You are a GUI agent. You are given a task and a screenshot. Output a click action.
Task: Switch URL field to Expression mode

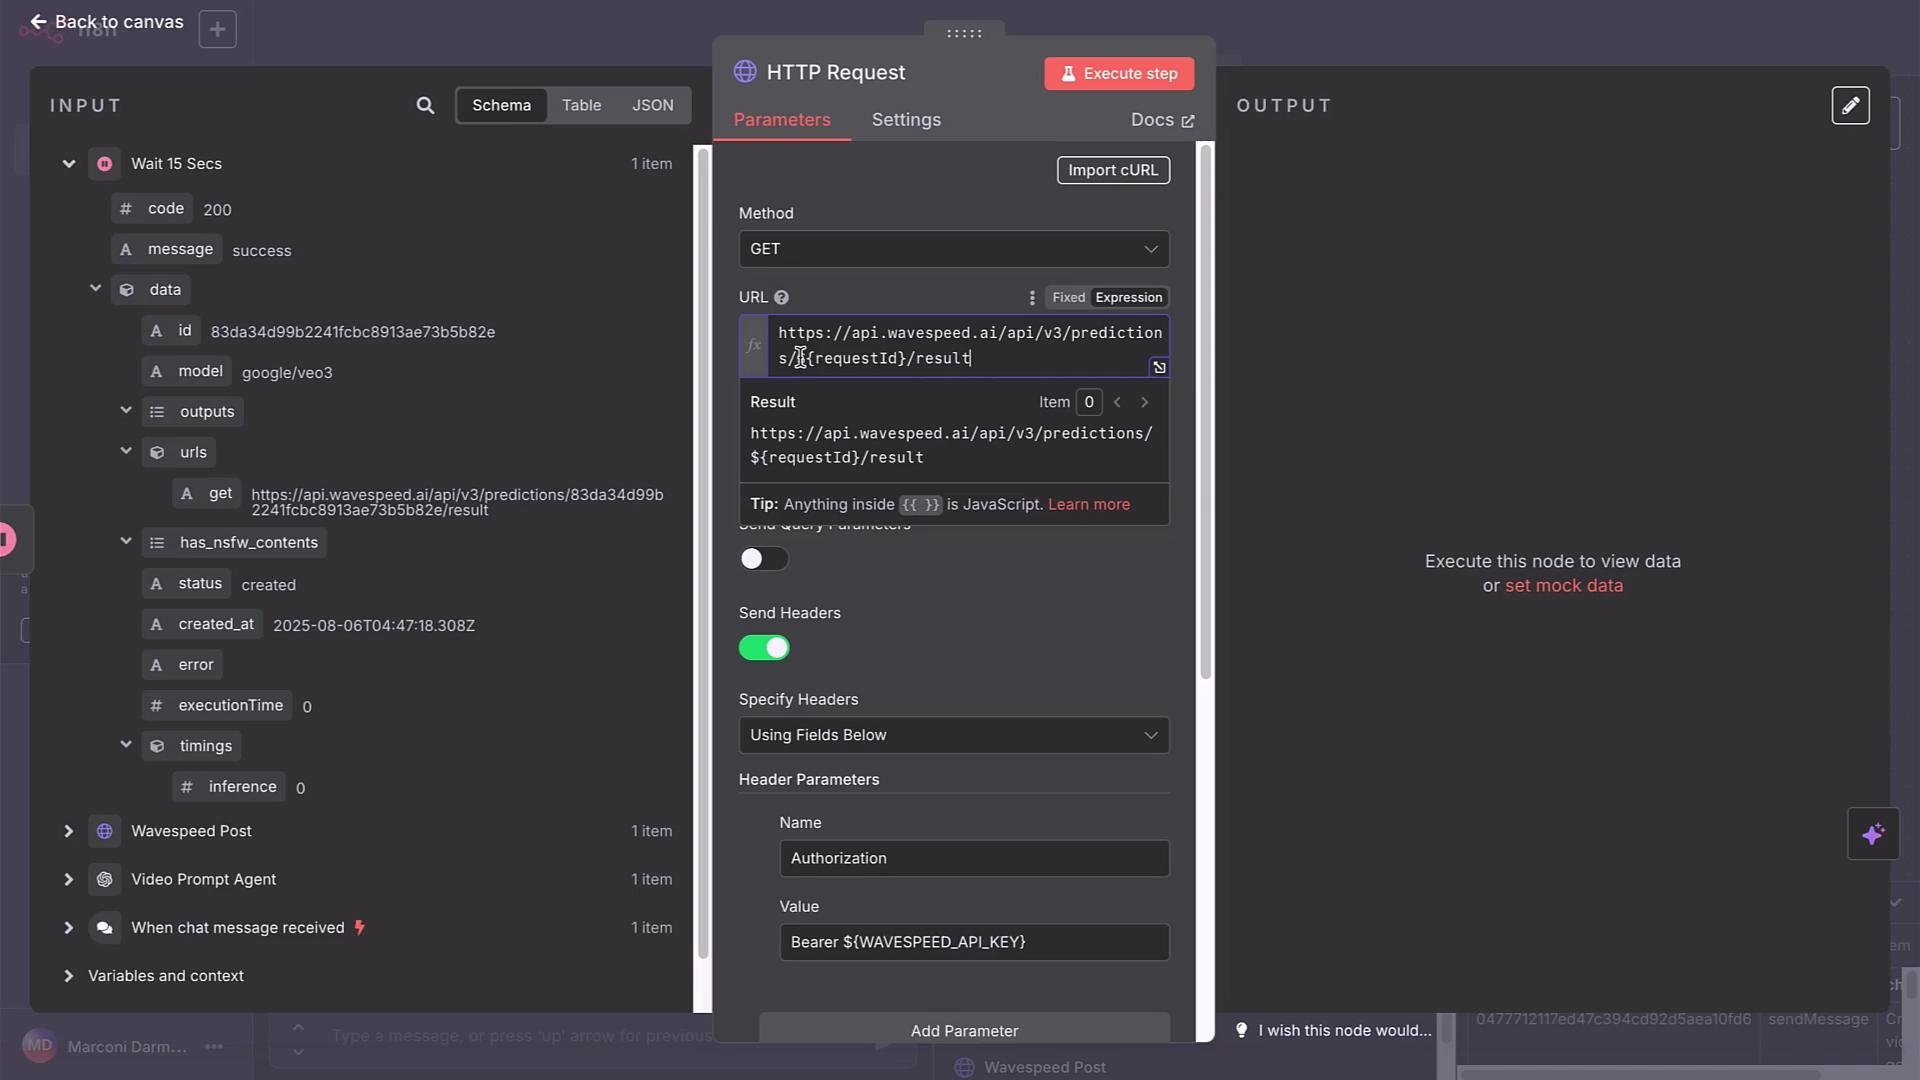tap(1128, 298)
